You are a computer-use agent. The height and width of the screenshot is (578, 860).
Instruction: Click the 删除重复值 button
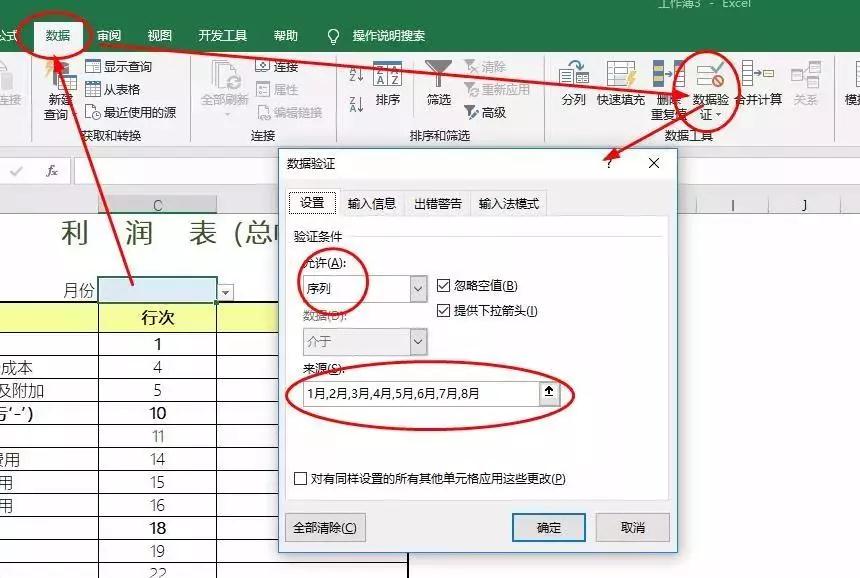point(669,90)
